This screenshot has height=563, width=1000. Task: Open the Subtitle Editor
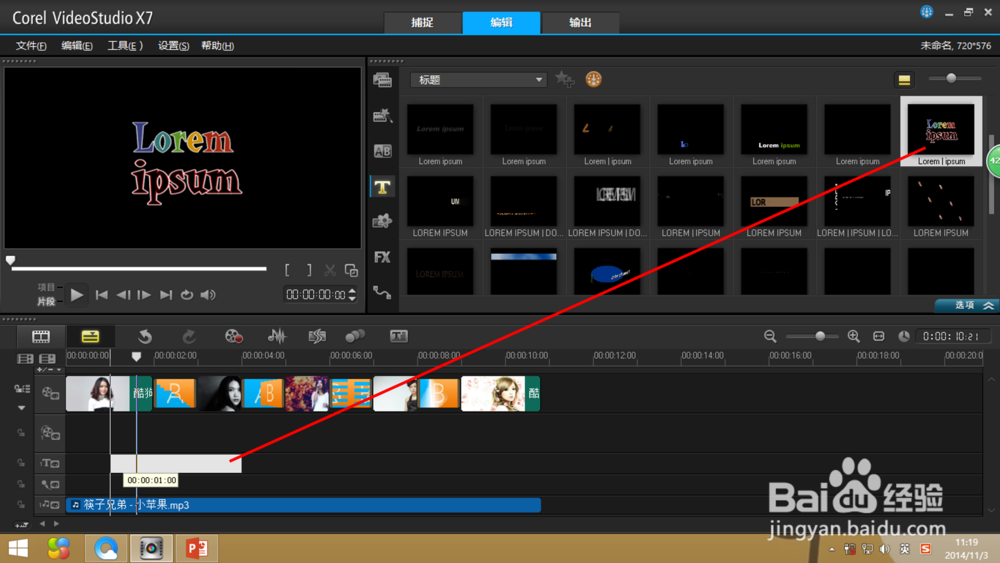click(x=399, y=336)
